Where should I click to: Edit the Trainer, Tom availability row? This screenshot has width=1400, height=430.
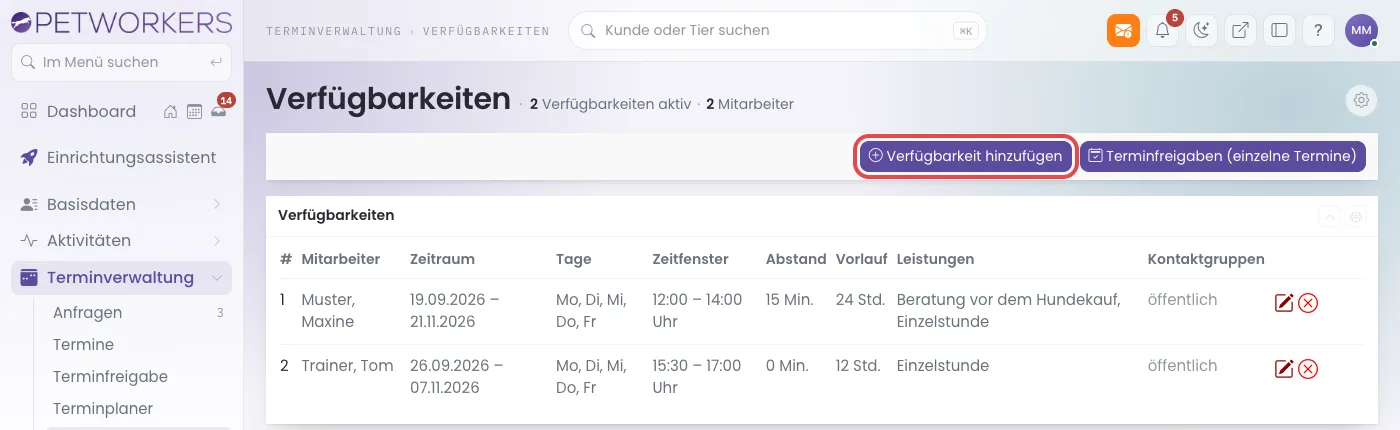(x=1284, y=369)
